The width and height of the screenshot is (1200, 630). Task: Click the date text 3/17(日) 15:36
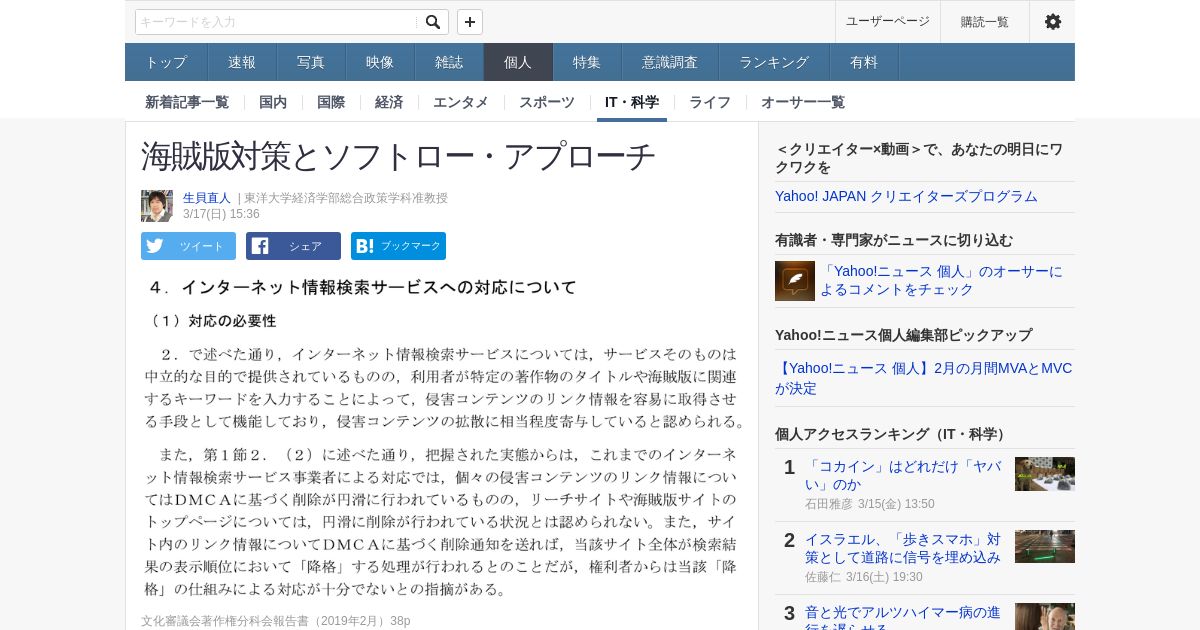coord(221,214)
